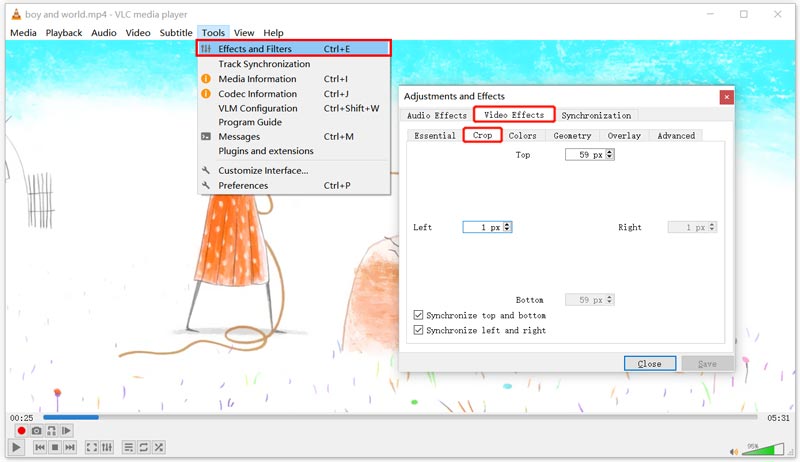Toggle the loop/repeat mode button
Viewport: 800px width, 462px height.
(144, 447)
